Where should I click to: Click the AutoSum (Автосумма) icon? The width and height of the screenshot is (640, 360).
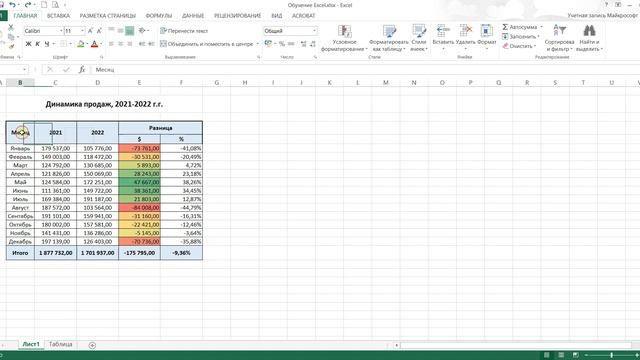click(505, 27)
